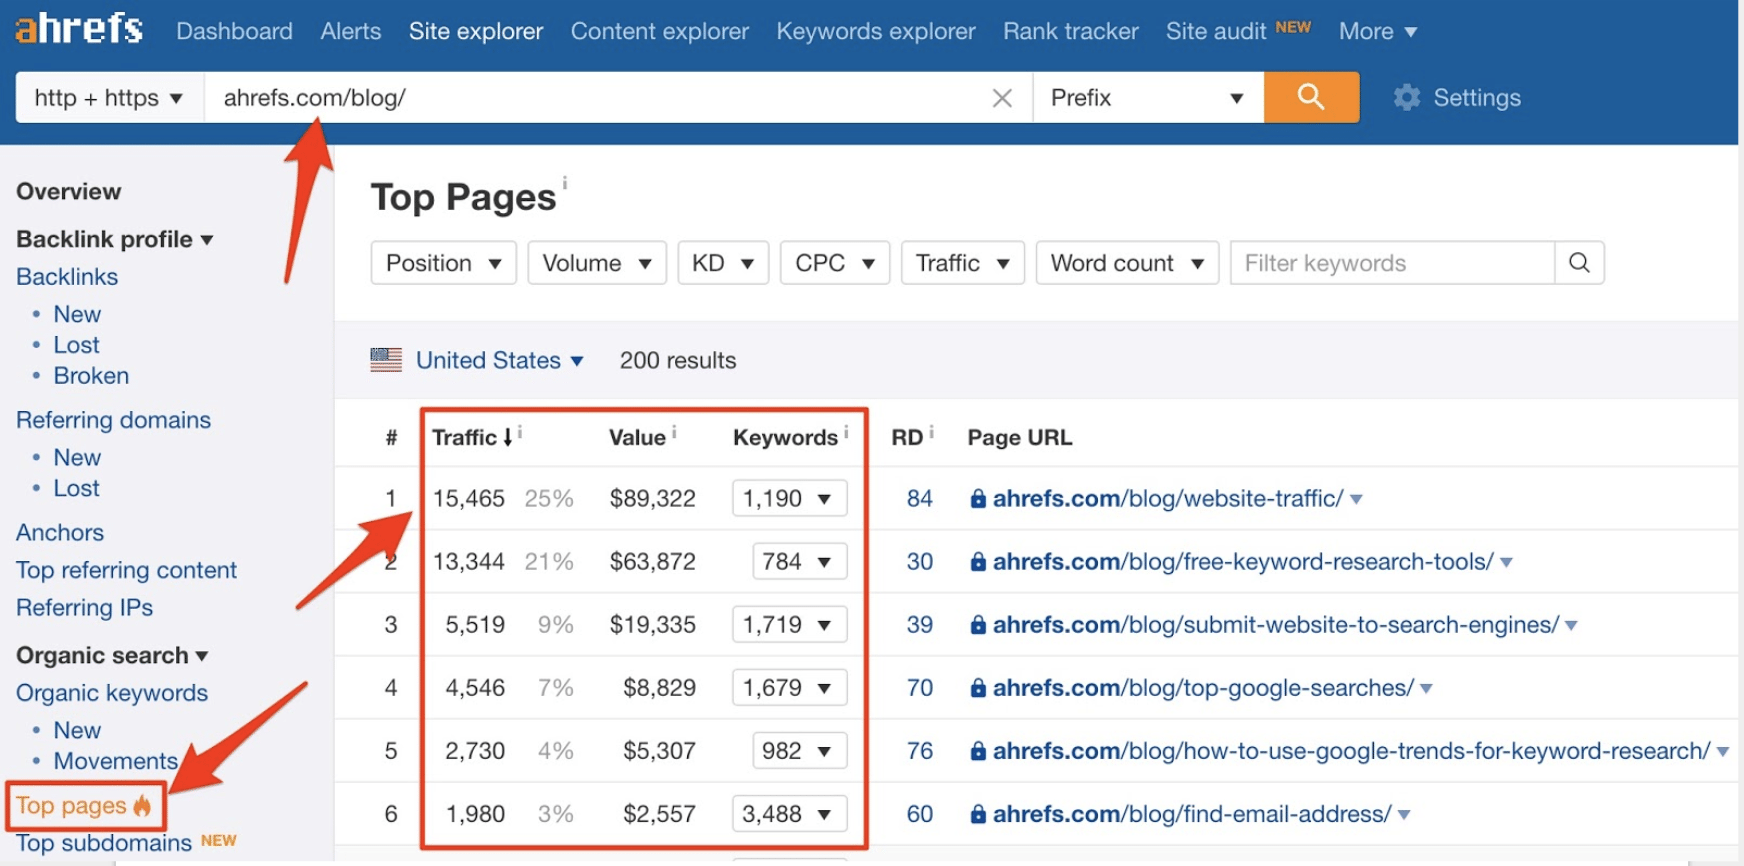
Task: Expand the 1,679 keywords dropdown
Action: pyautogui.click(x=789, y=687)
